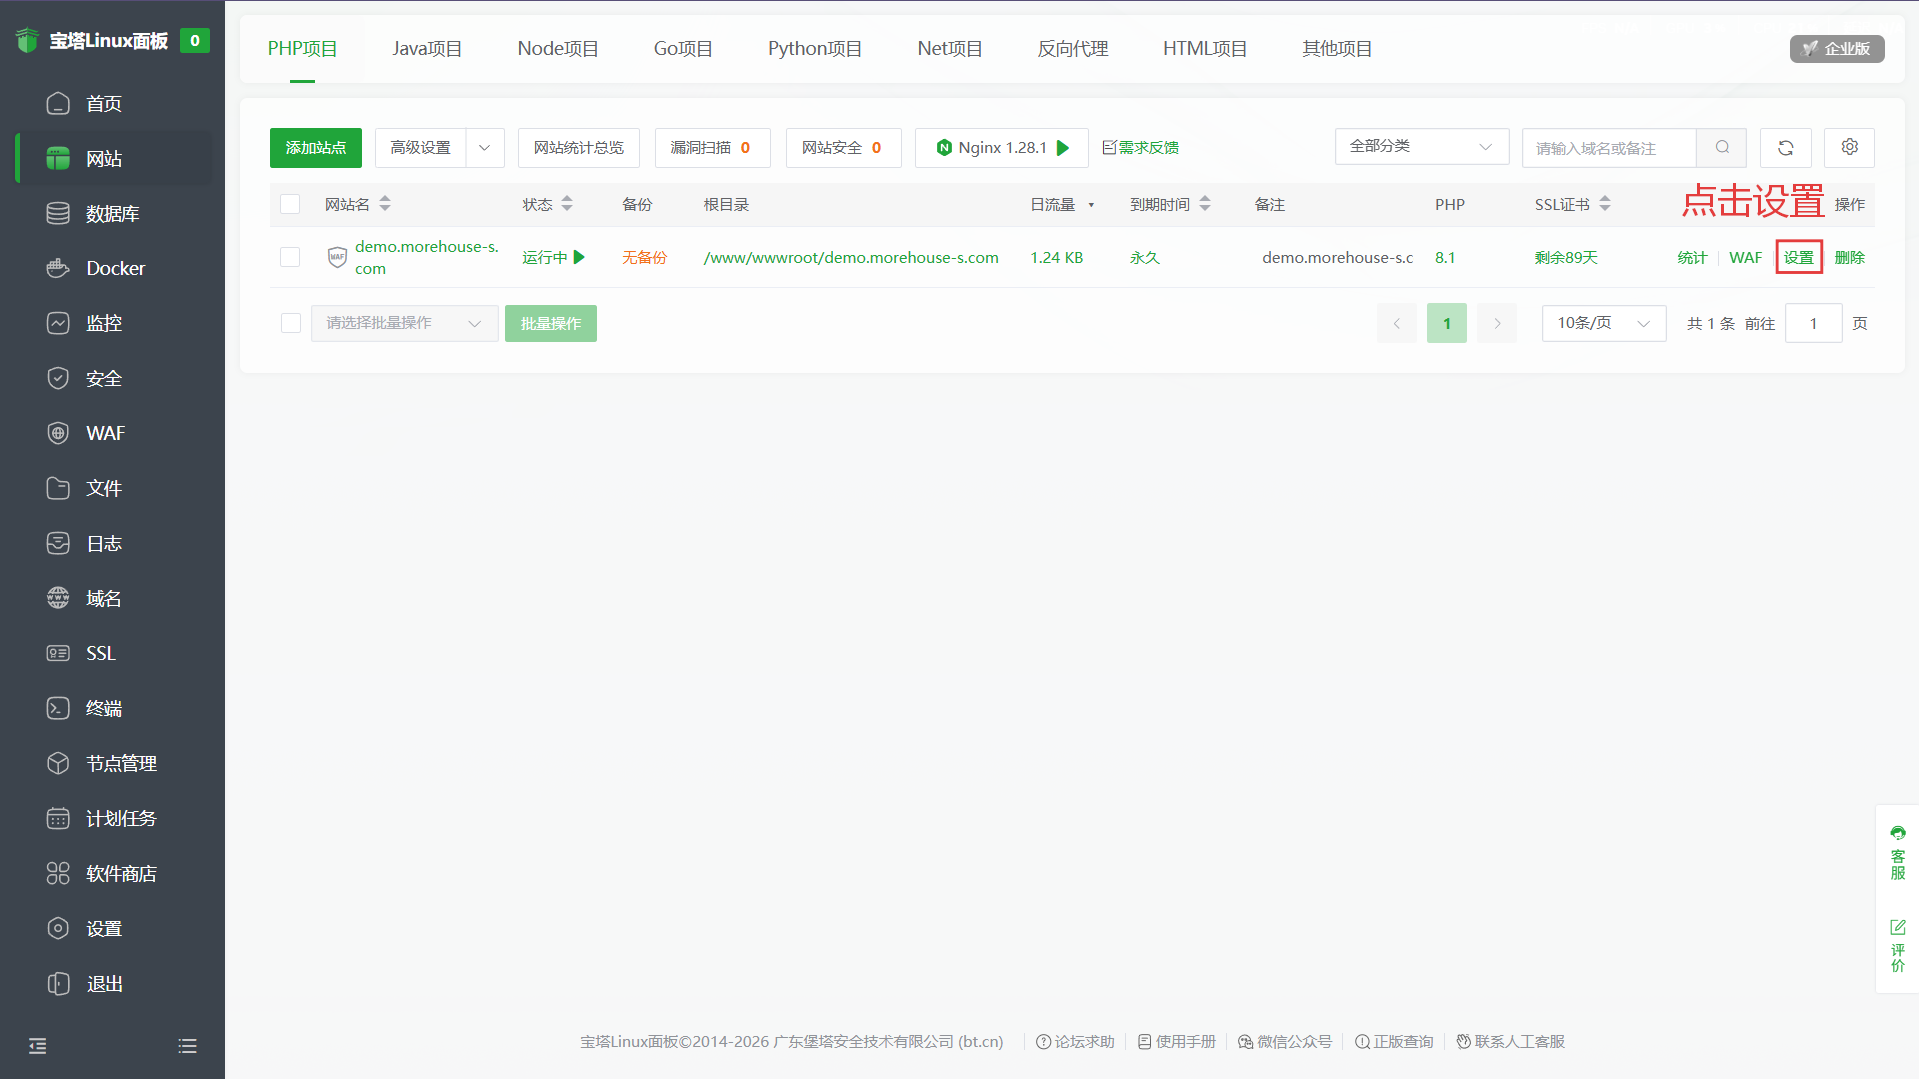
Task: Click the WAF shield icon beside site name
Action: click(x=337, y=257)
